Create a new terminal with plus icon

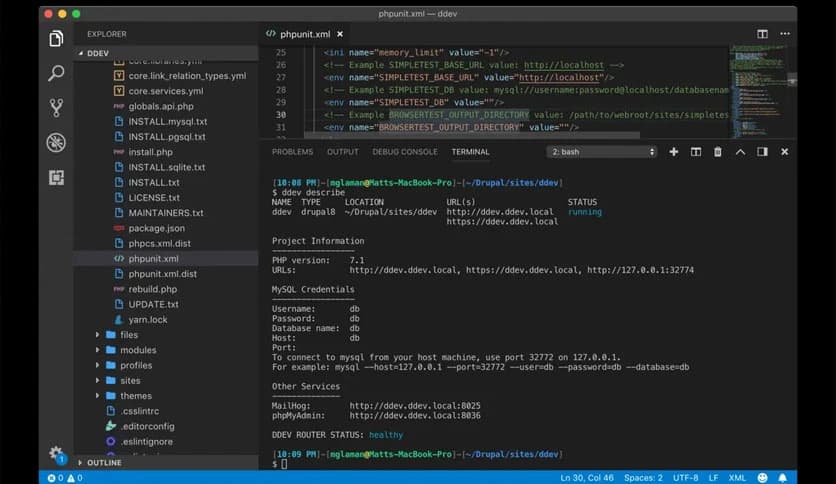click(x=673, y=152)
